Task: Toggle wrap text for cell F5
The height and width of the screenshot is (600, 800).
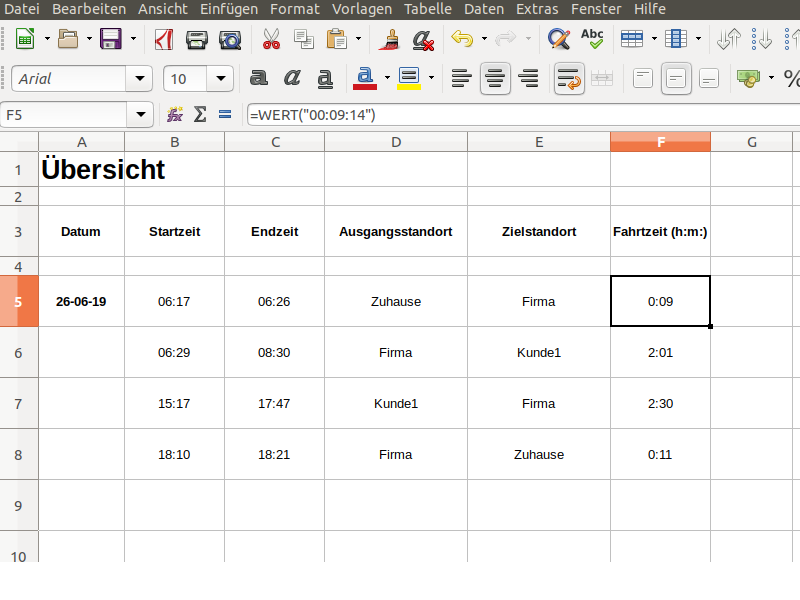Action: click(x=569, y=78)
